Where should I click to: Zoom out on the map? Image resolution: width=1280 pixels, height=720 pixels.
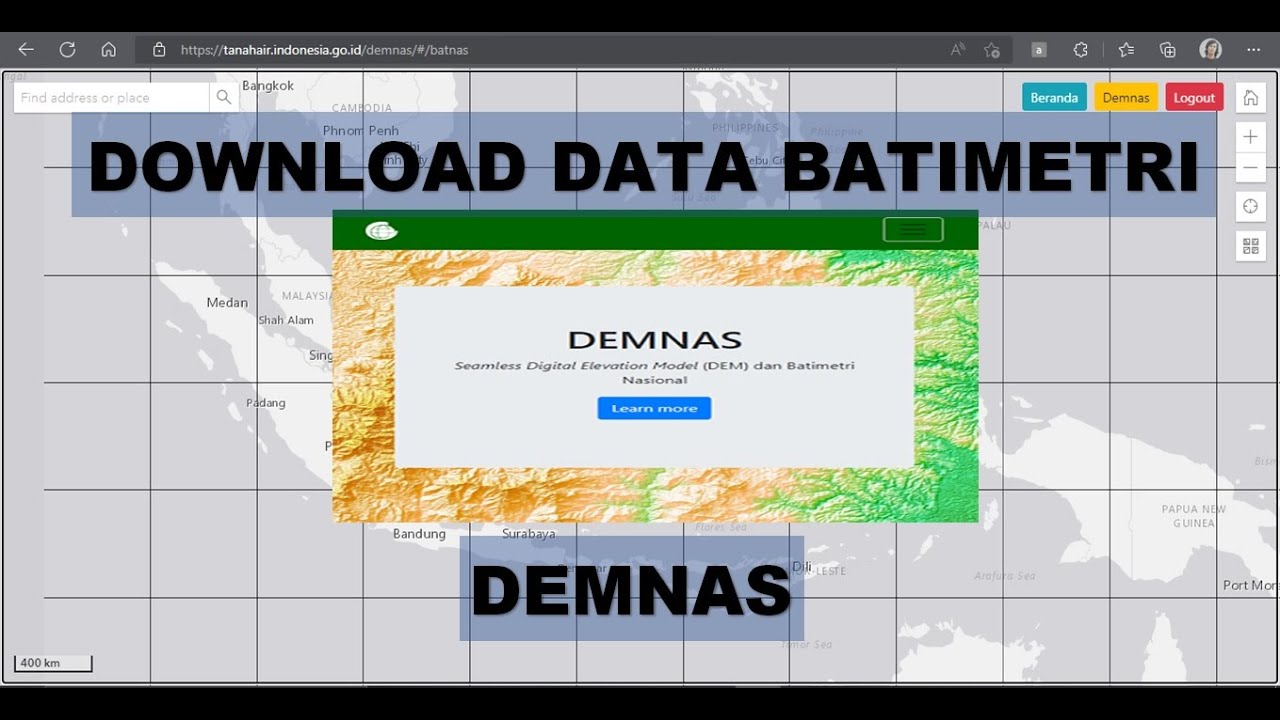(x=1250, y=168)
